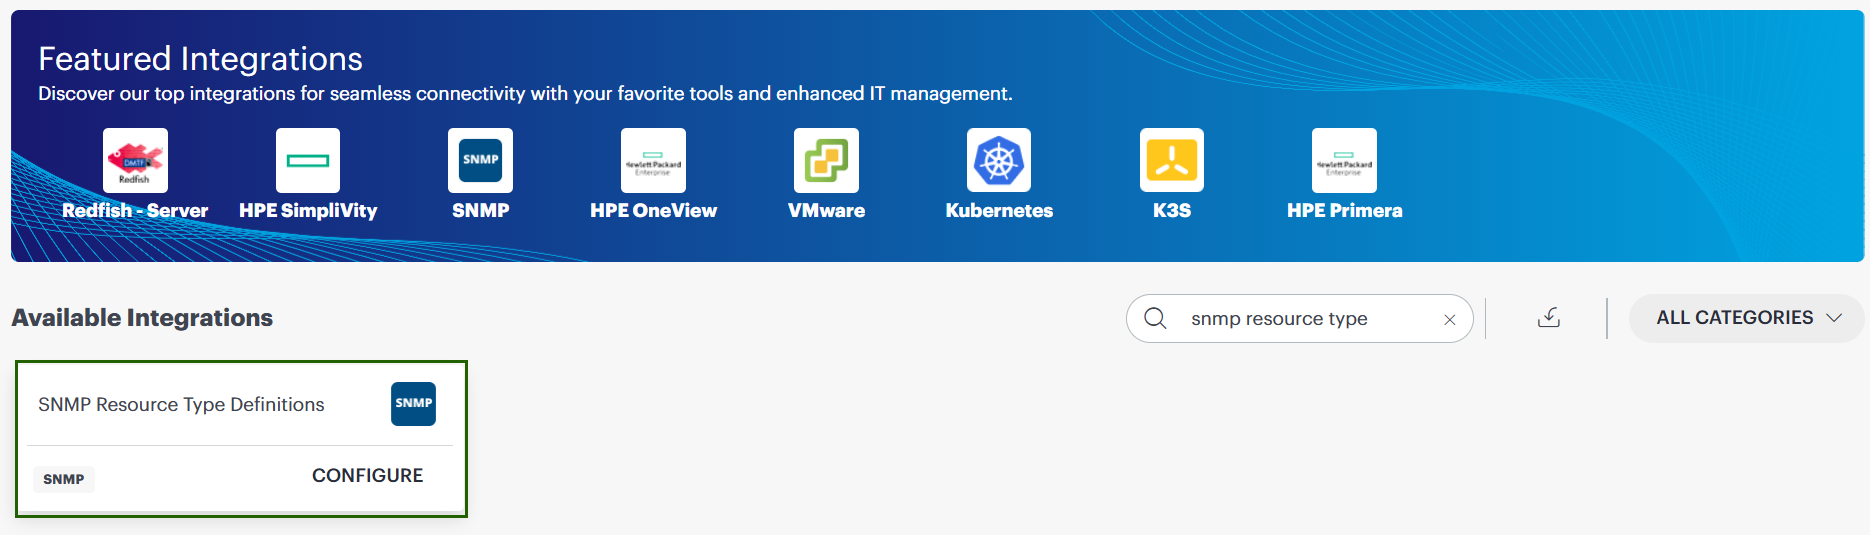Click the SNMP logo on the card
This screenshot has height=535, width=1870.
[x=413, y=404]
